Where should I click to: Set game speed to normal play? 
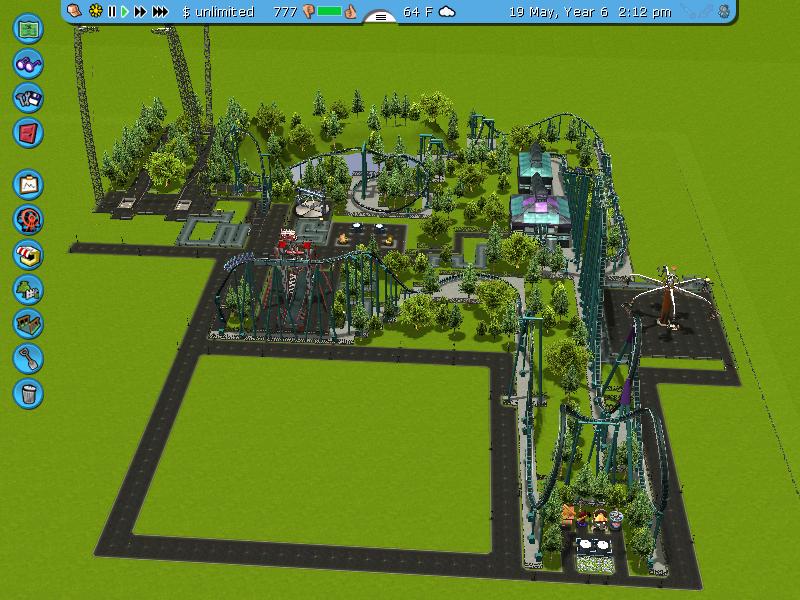pos(124,11)
